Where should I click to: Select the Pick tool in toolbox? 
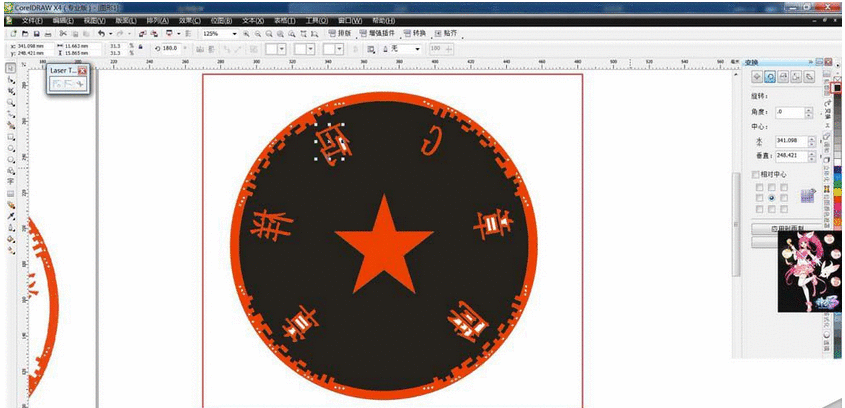pos(10,68)
